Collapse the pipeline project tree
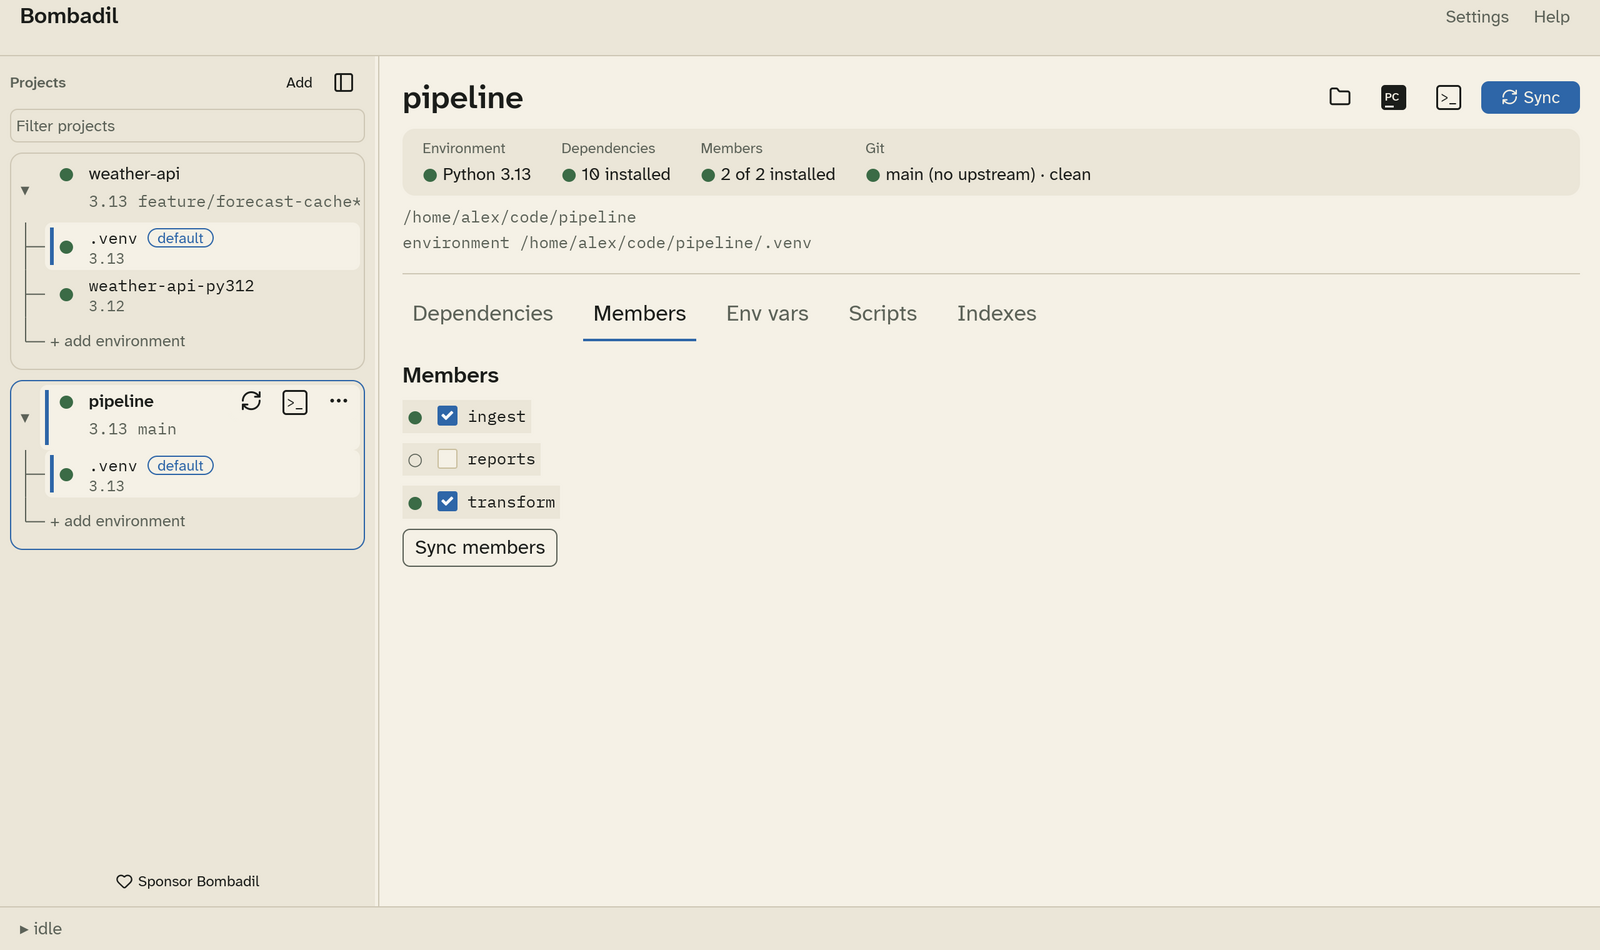Viewport: 1600px width, 950px height. [x=25, y=418]
